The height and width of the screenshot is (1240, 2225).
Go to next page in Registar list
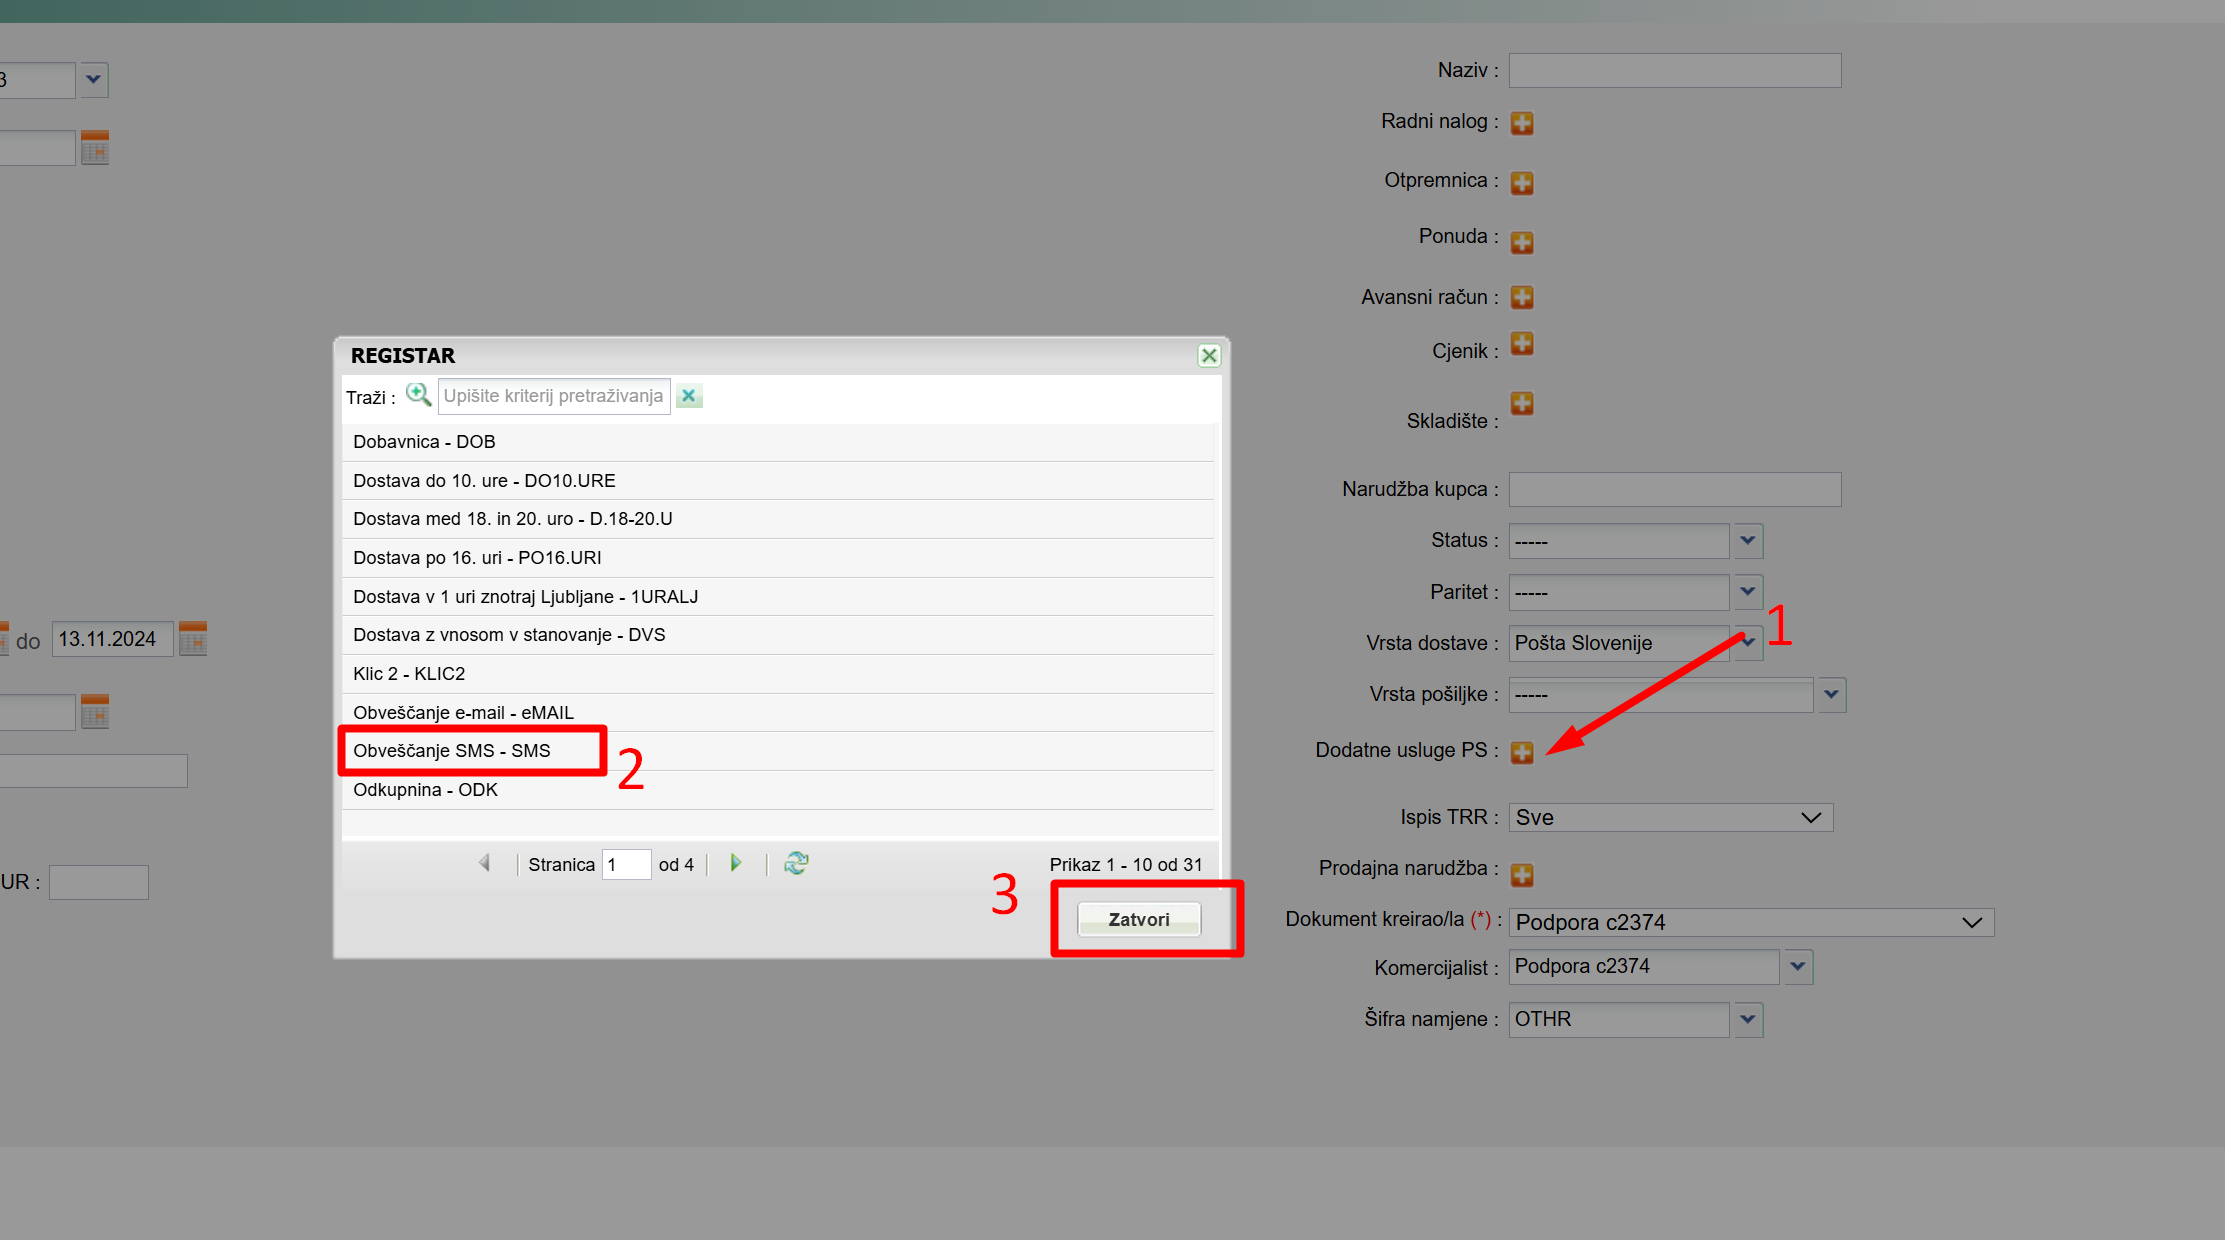coord(736,863)
